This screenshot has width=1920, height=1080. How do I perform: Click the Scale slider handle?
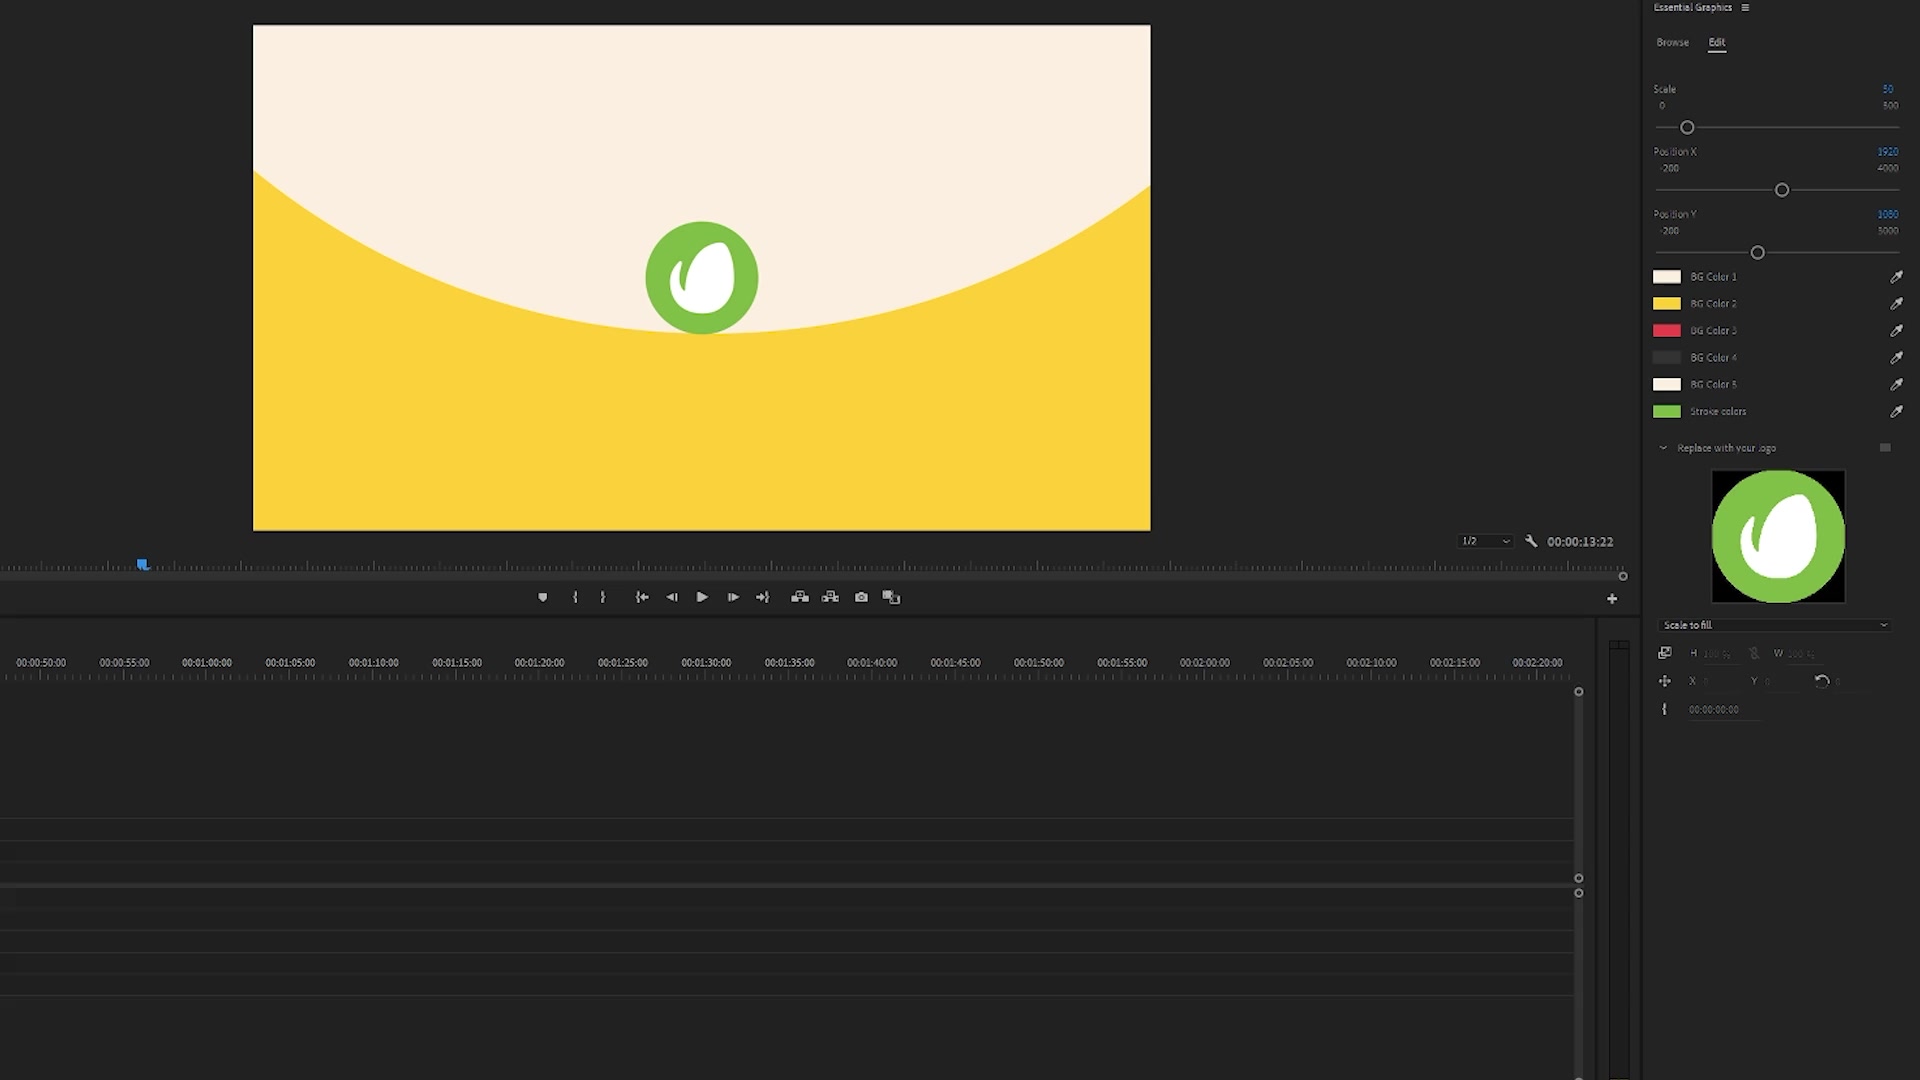pos(1687,128)
